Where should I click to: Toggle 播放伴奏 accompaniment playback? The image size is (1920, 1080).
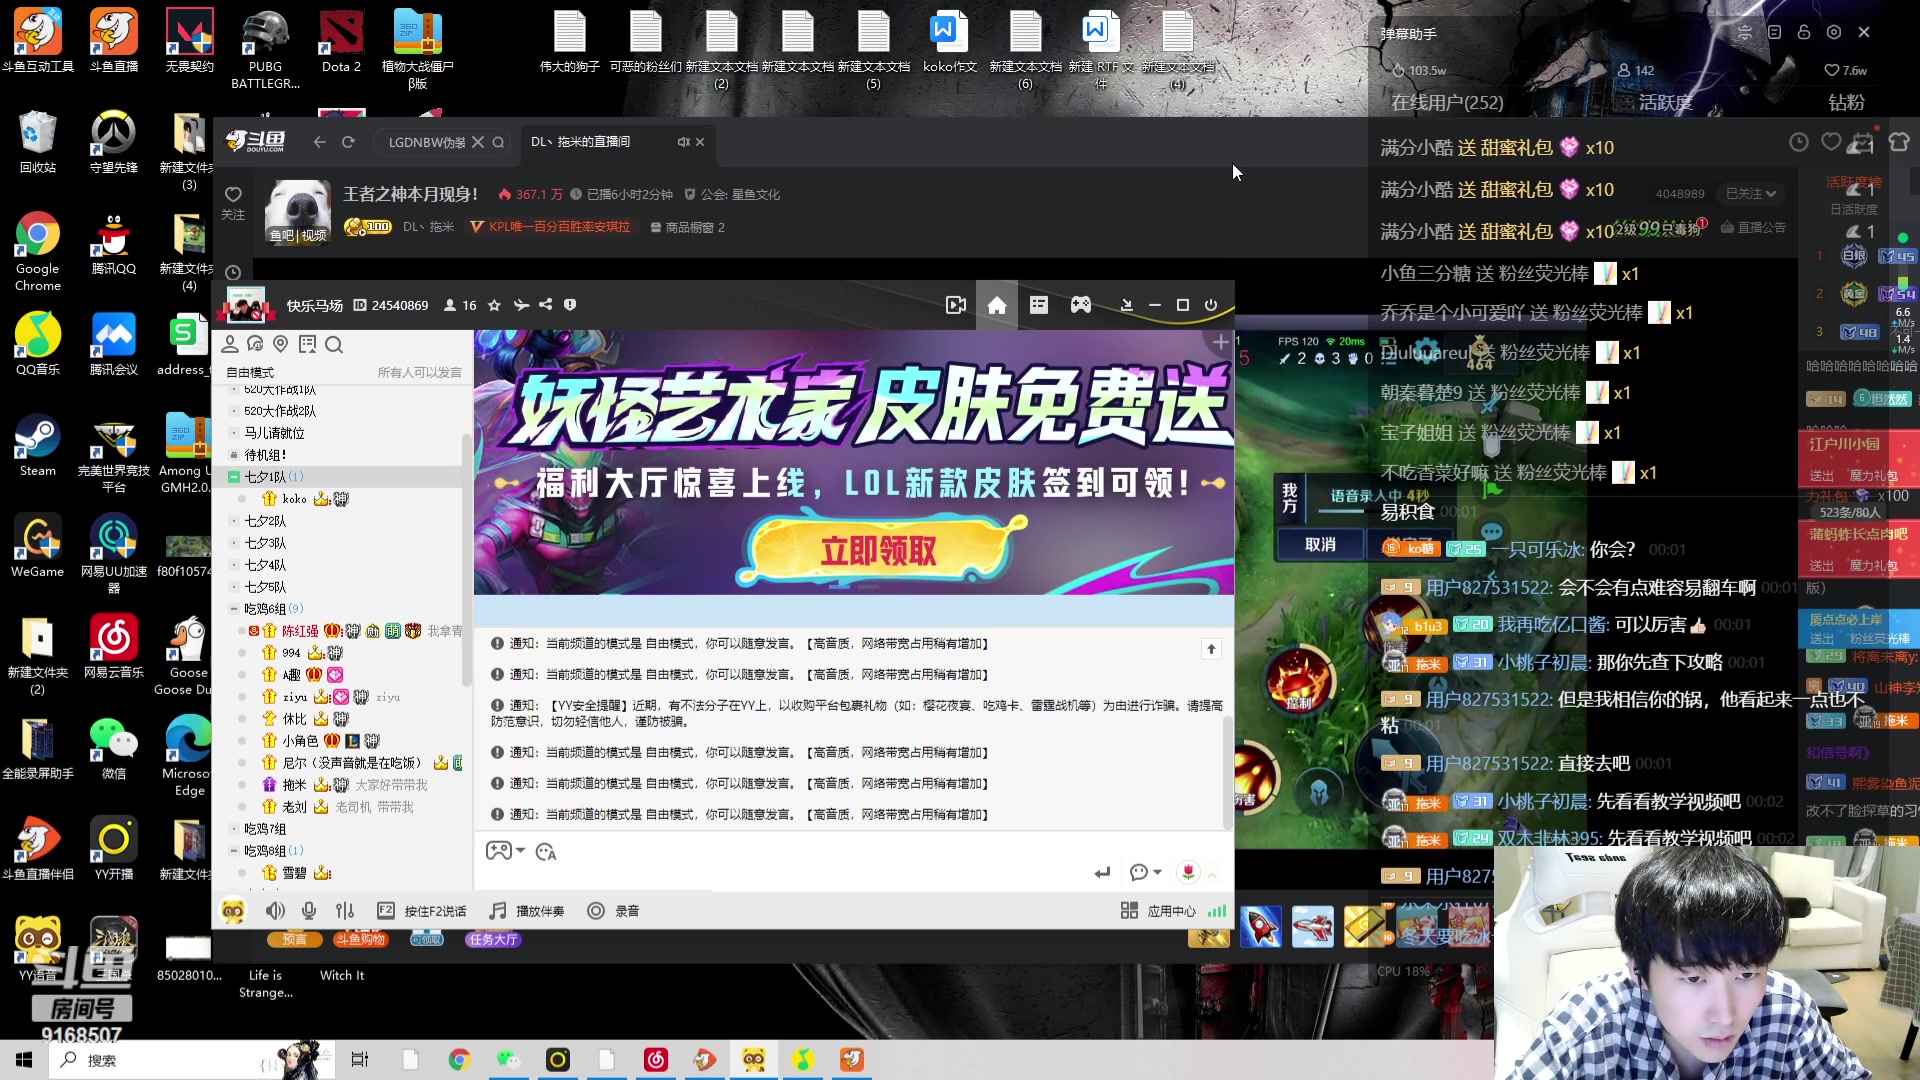(x=527, y=911)
